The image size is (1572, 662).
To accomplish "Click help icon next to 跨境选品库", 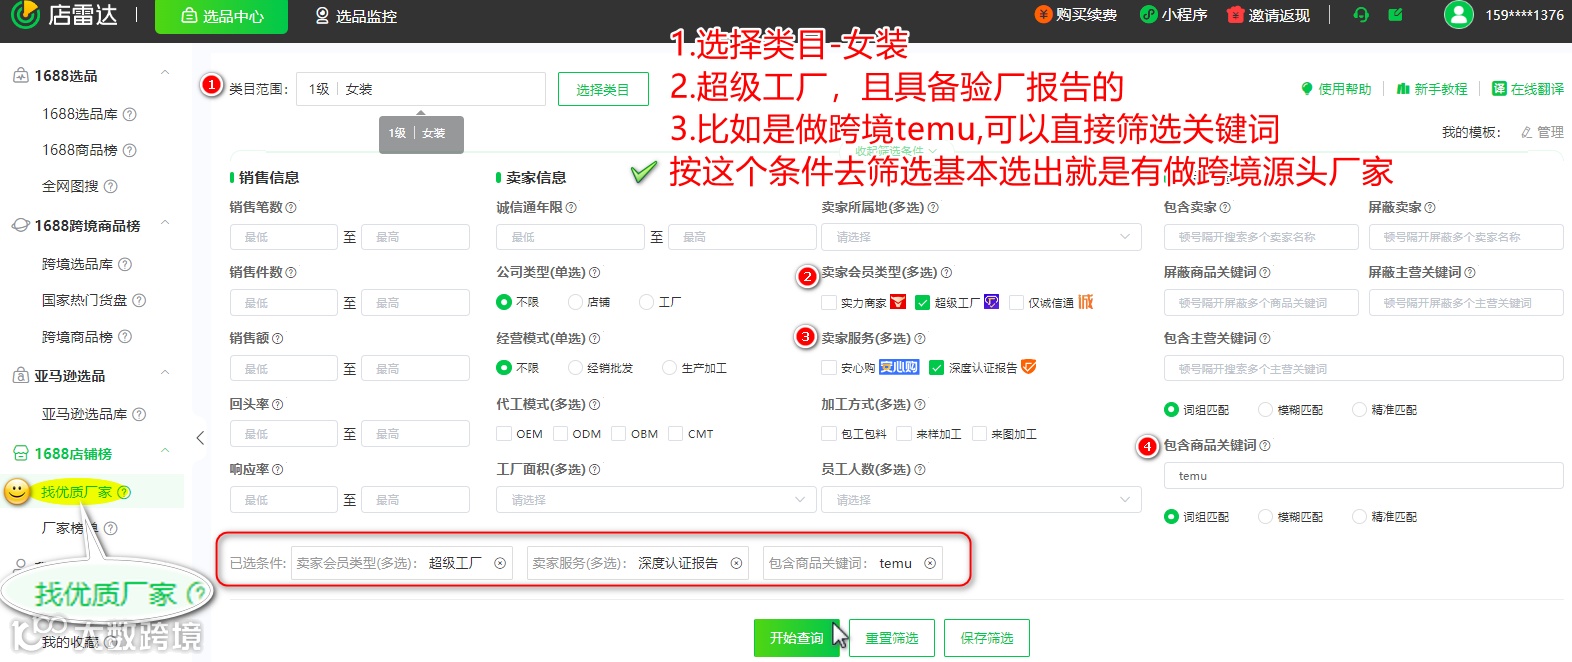I will 125,264.
